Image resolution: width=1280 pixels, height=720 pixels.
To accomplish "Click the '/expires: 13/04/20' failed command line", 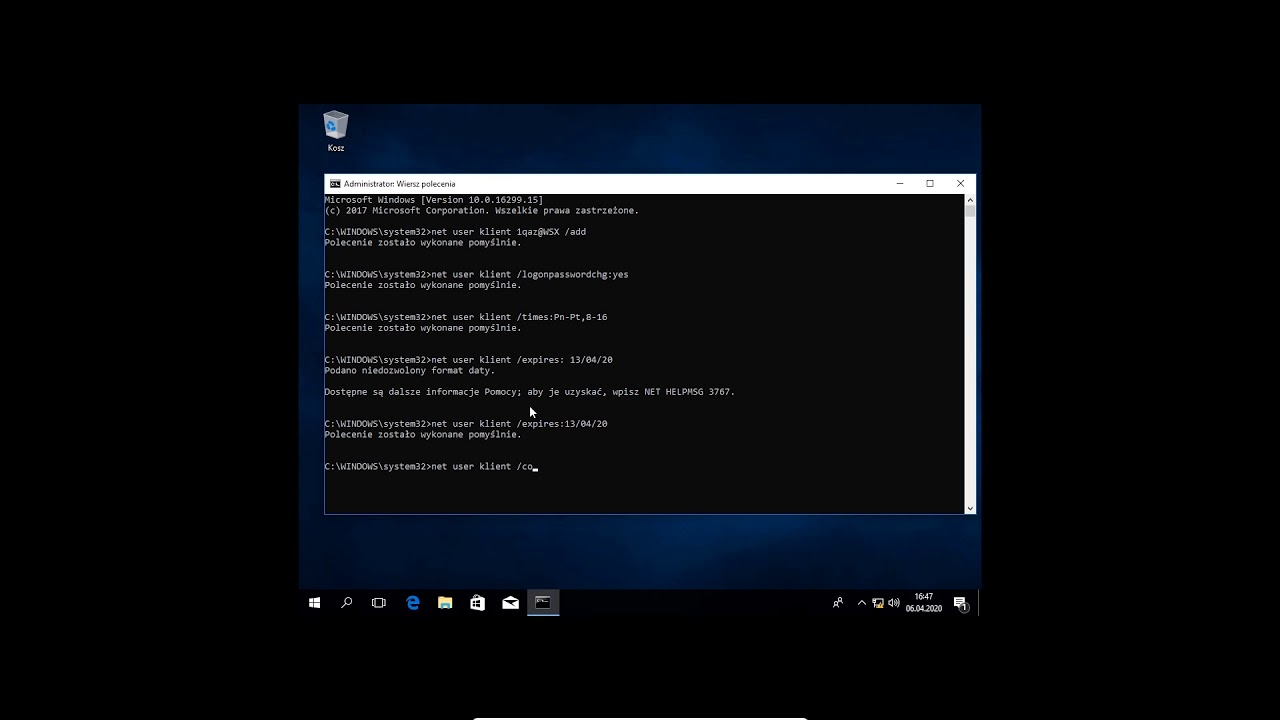I will point(468,360).
